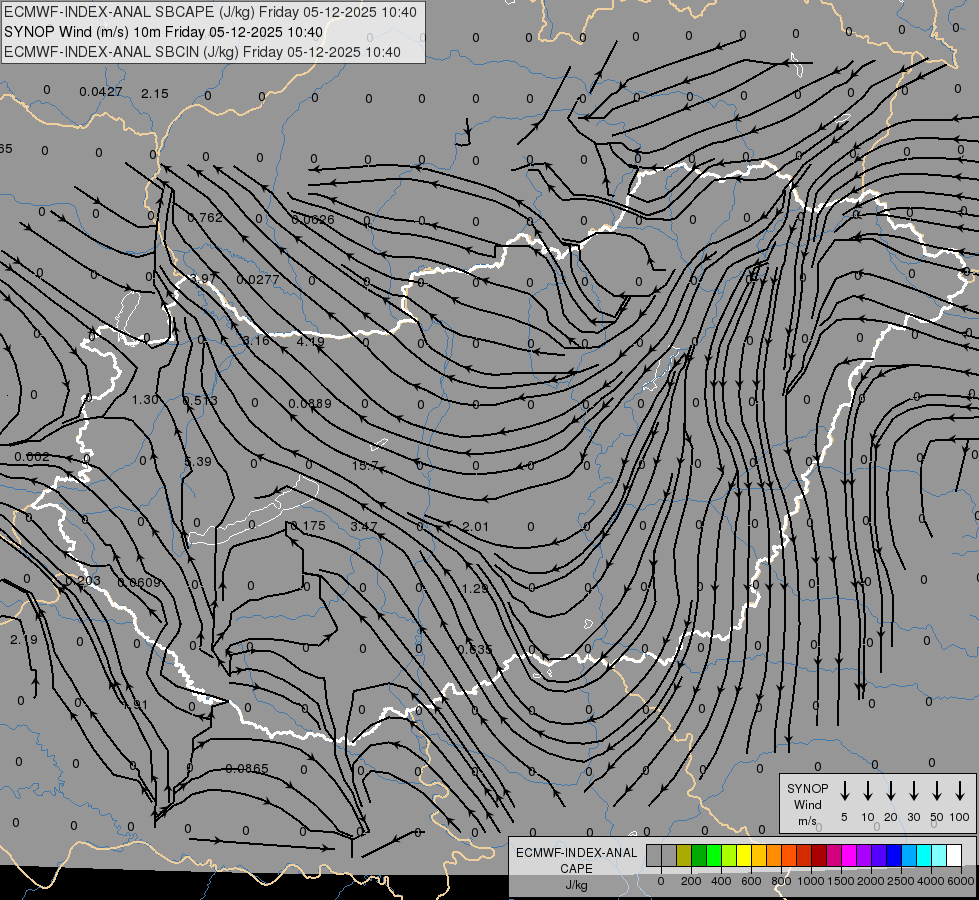
Task: Click the 100 m/s wind arrow in legend
Action: [x=960, y=791]
